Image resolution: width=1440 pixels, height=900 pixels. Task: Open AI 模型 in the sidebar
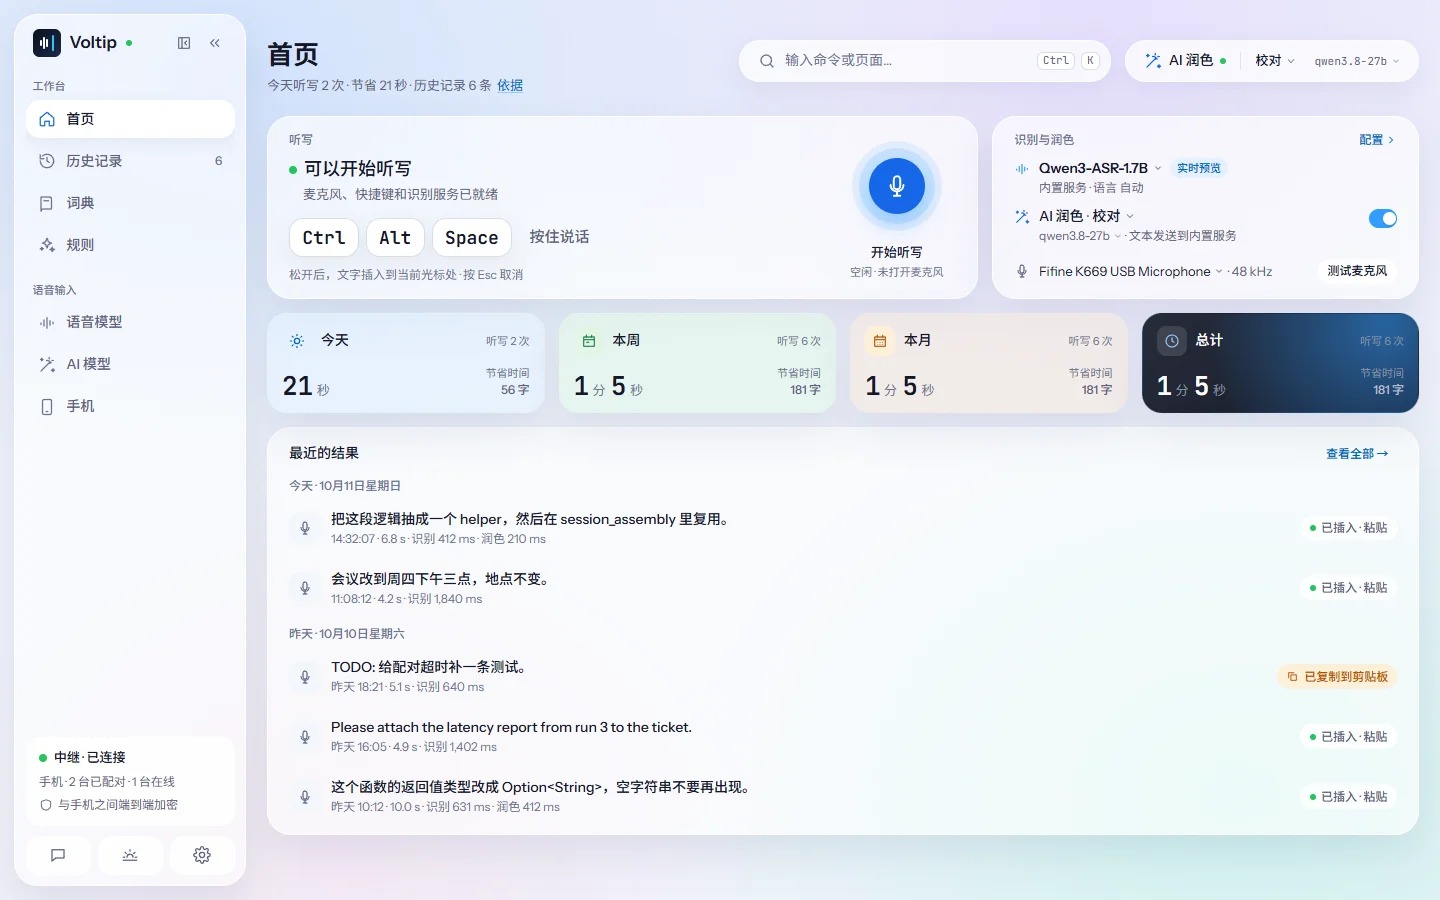coord(130,364)
